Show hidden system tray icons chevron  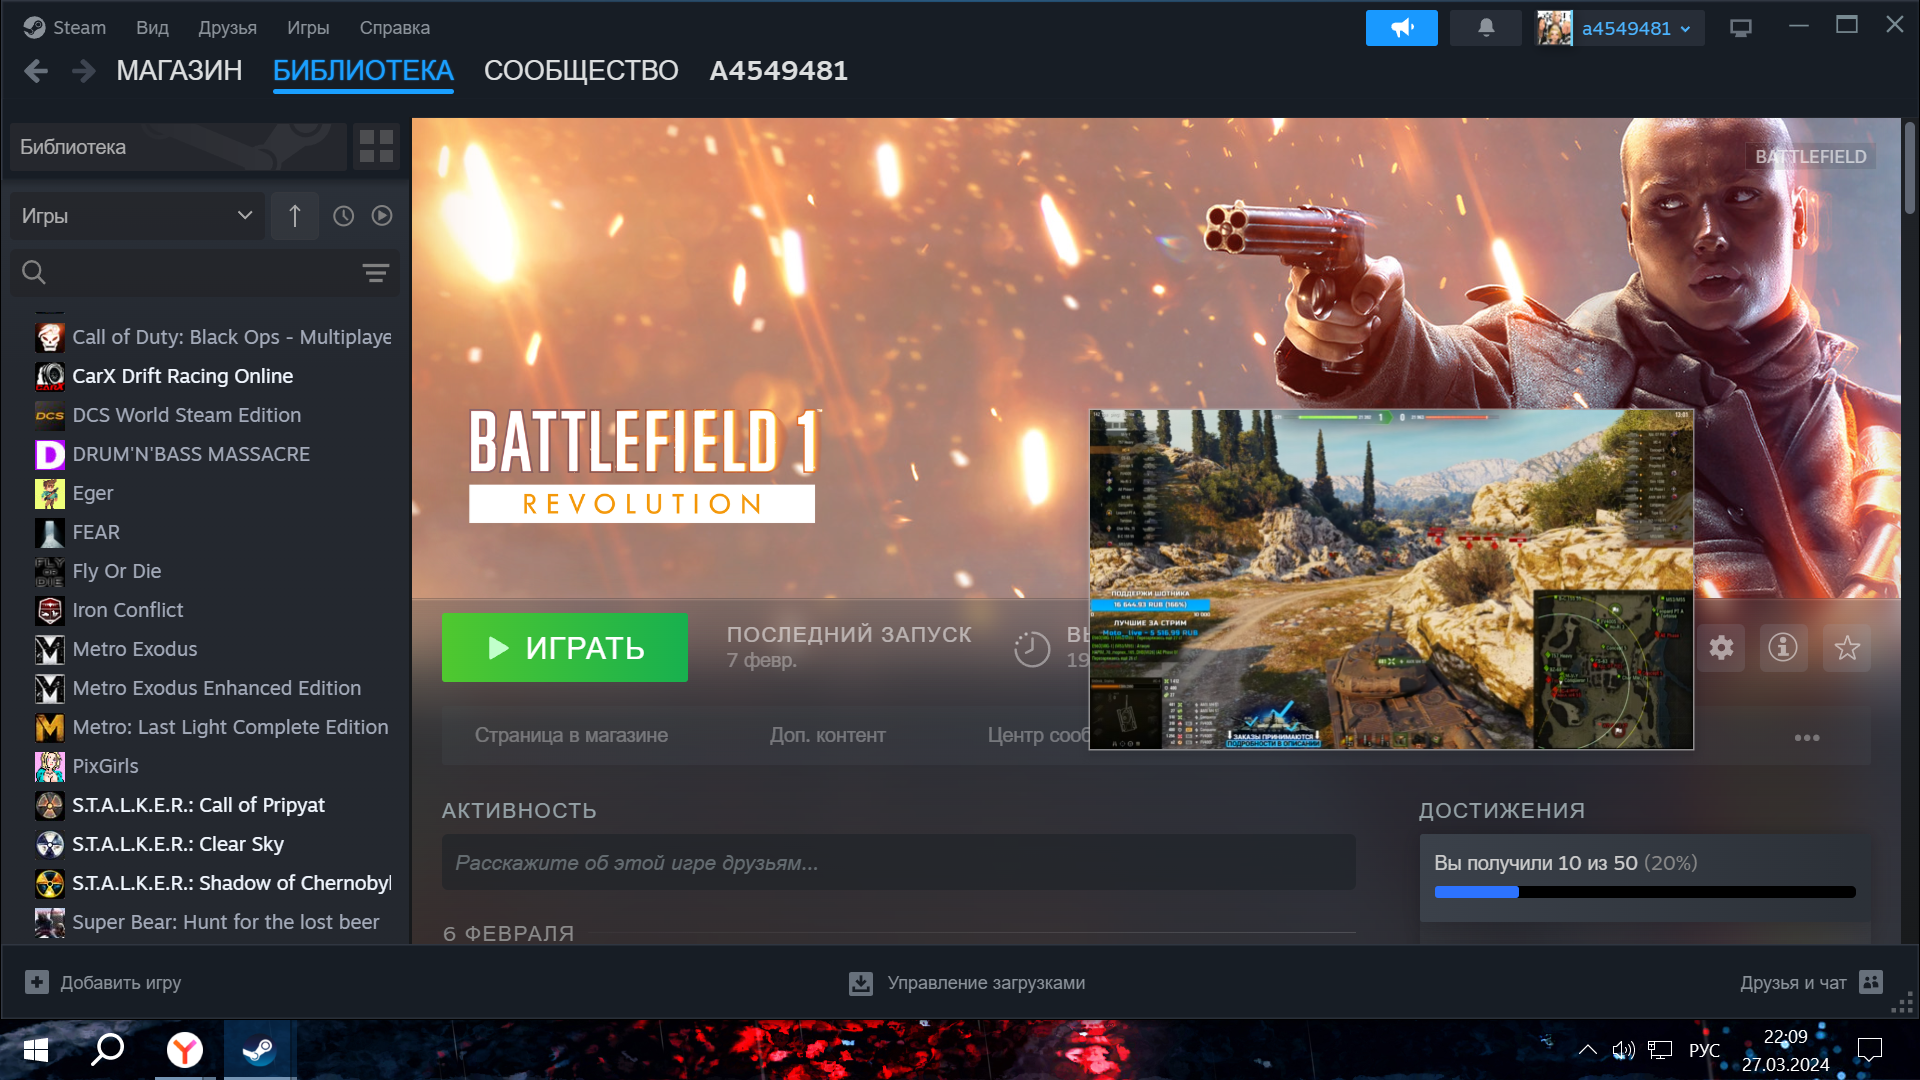click(1587, 1050)
